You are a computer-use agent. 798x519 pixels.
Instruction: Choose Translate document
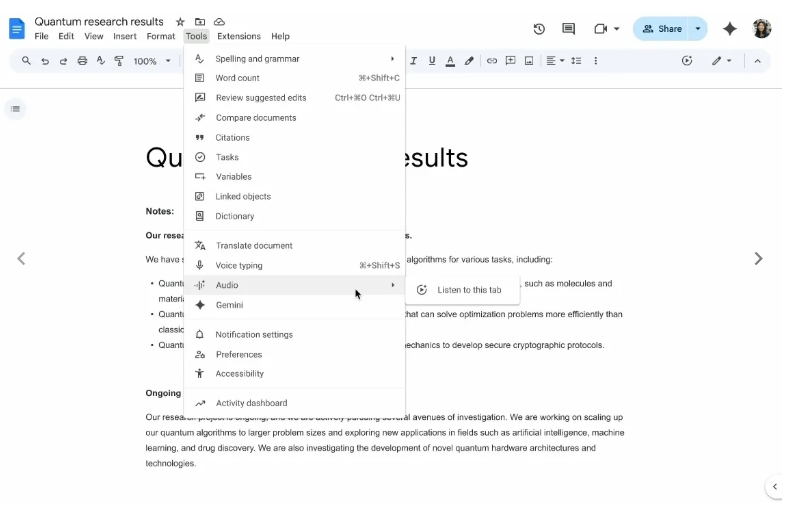coord(295,246)
